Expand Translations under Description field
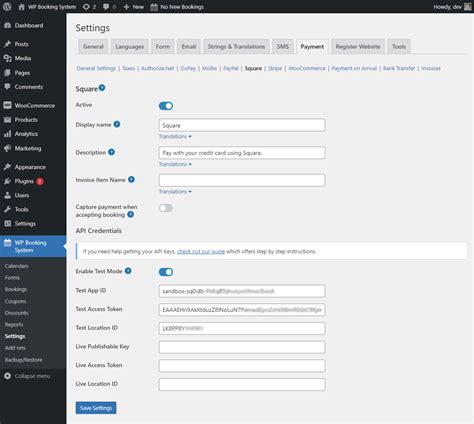The height and width of the screenshot is (424, 474). [x=175, y=164]
